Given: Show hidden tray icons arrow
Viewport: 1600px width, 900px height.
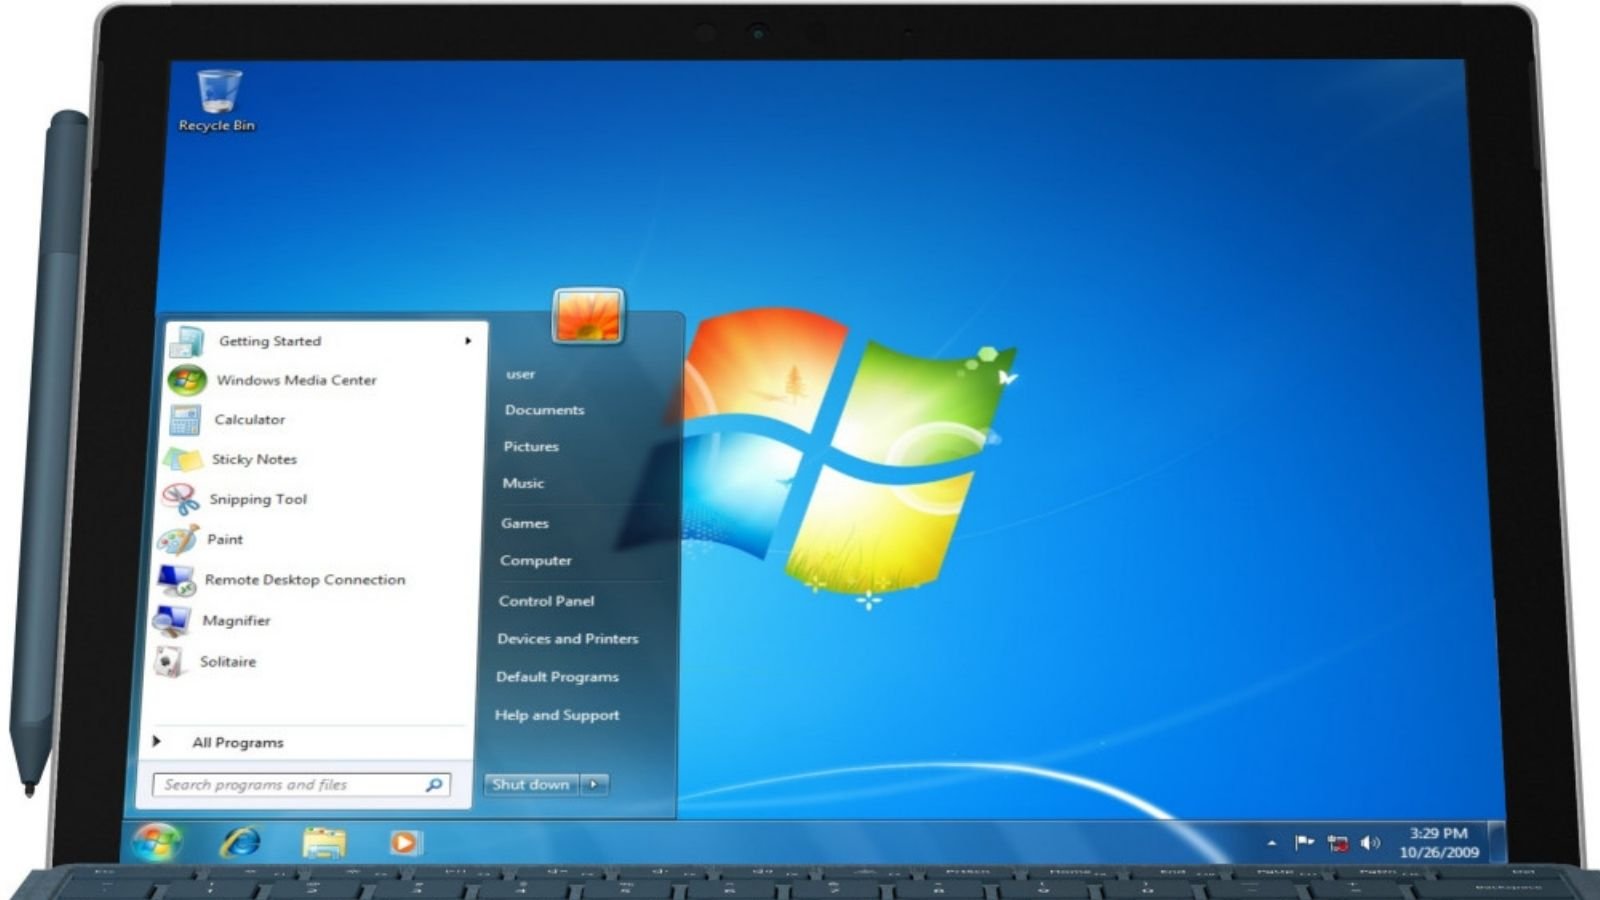Looking at the screenshot, I should click(1271, 843).
